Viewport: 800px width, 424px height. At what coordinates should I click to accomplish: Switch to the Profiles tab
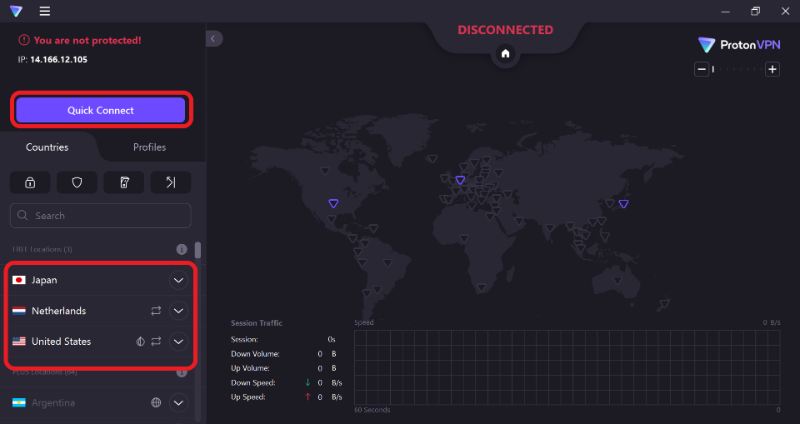(149, 147)
